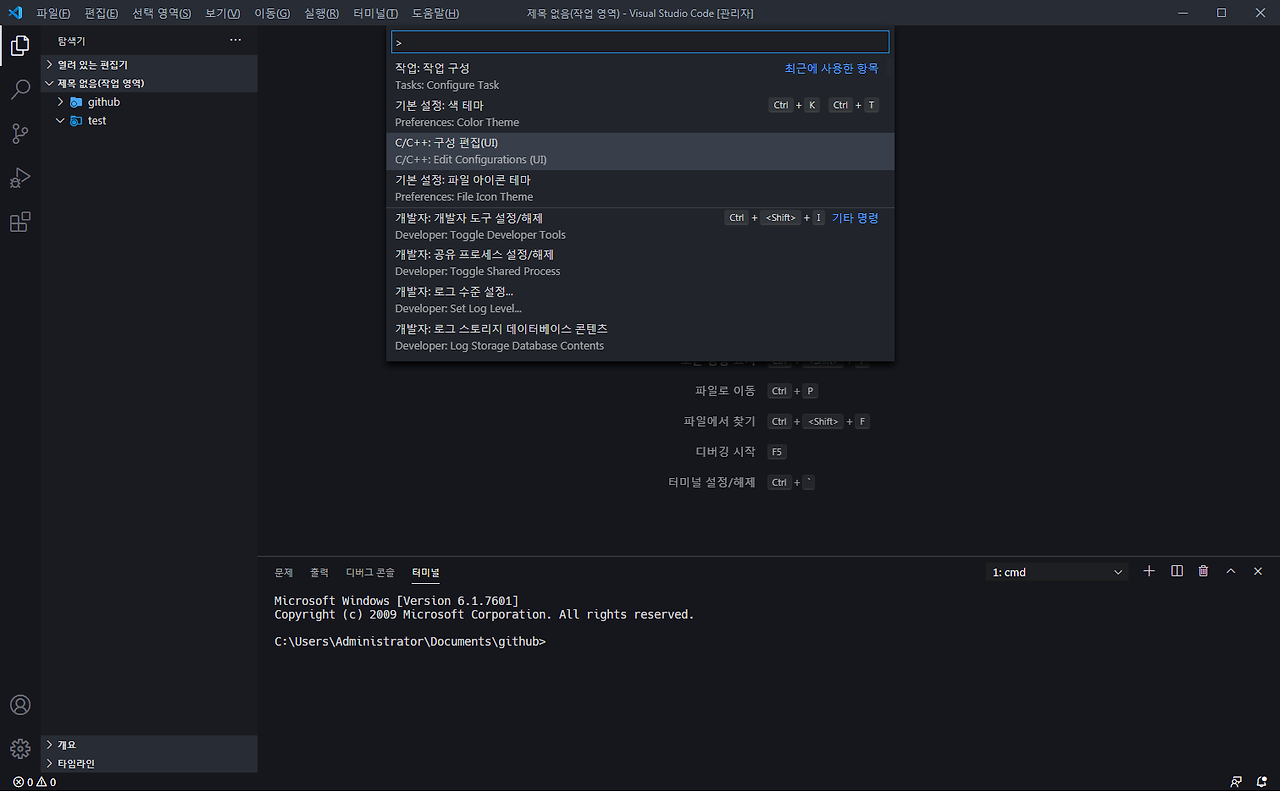The height and width of the screenshot is (792, 1280).
Task: Click errors and warnings status indicator
Action: 34,782
